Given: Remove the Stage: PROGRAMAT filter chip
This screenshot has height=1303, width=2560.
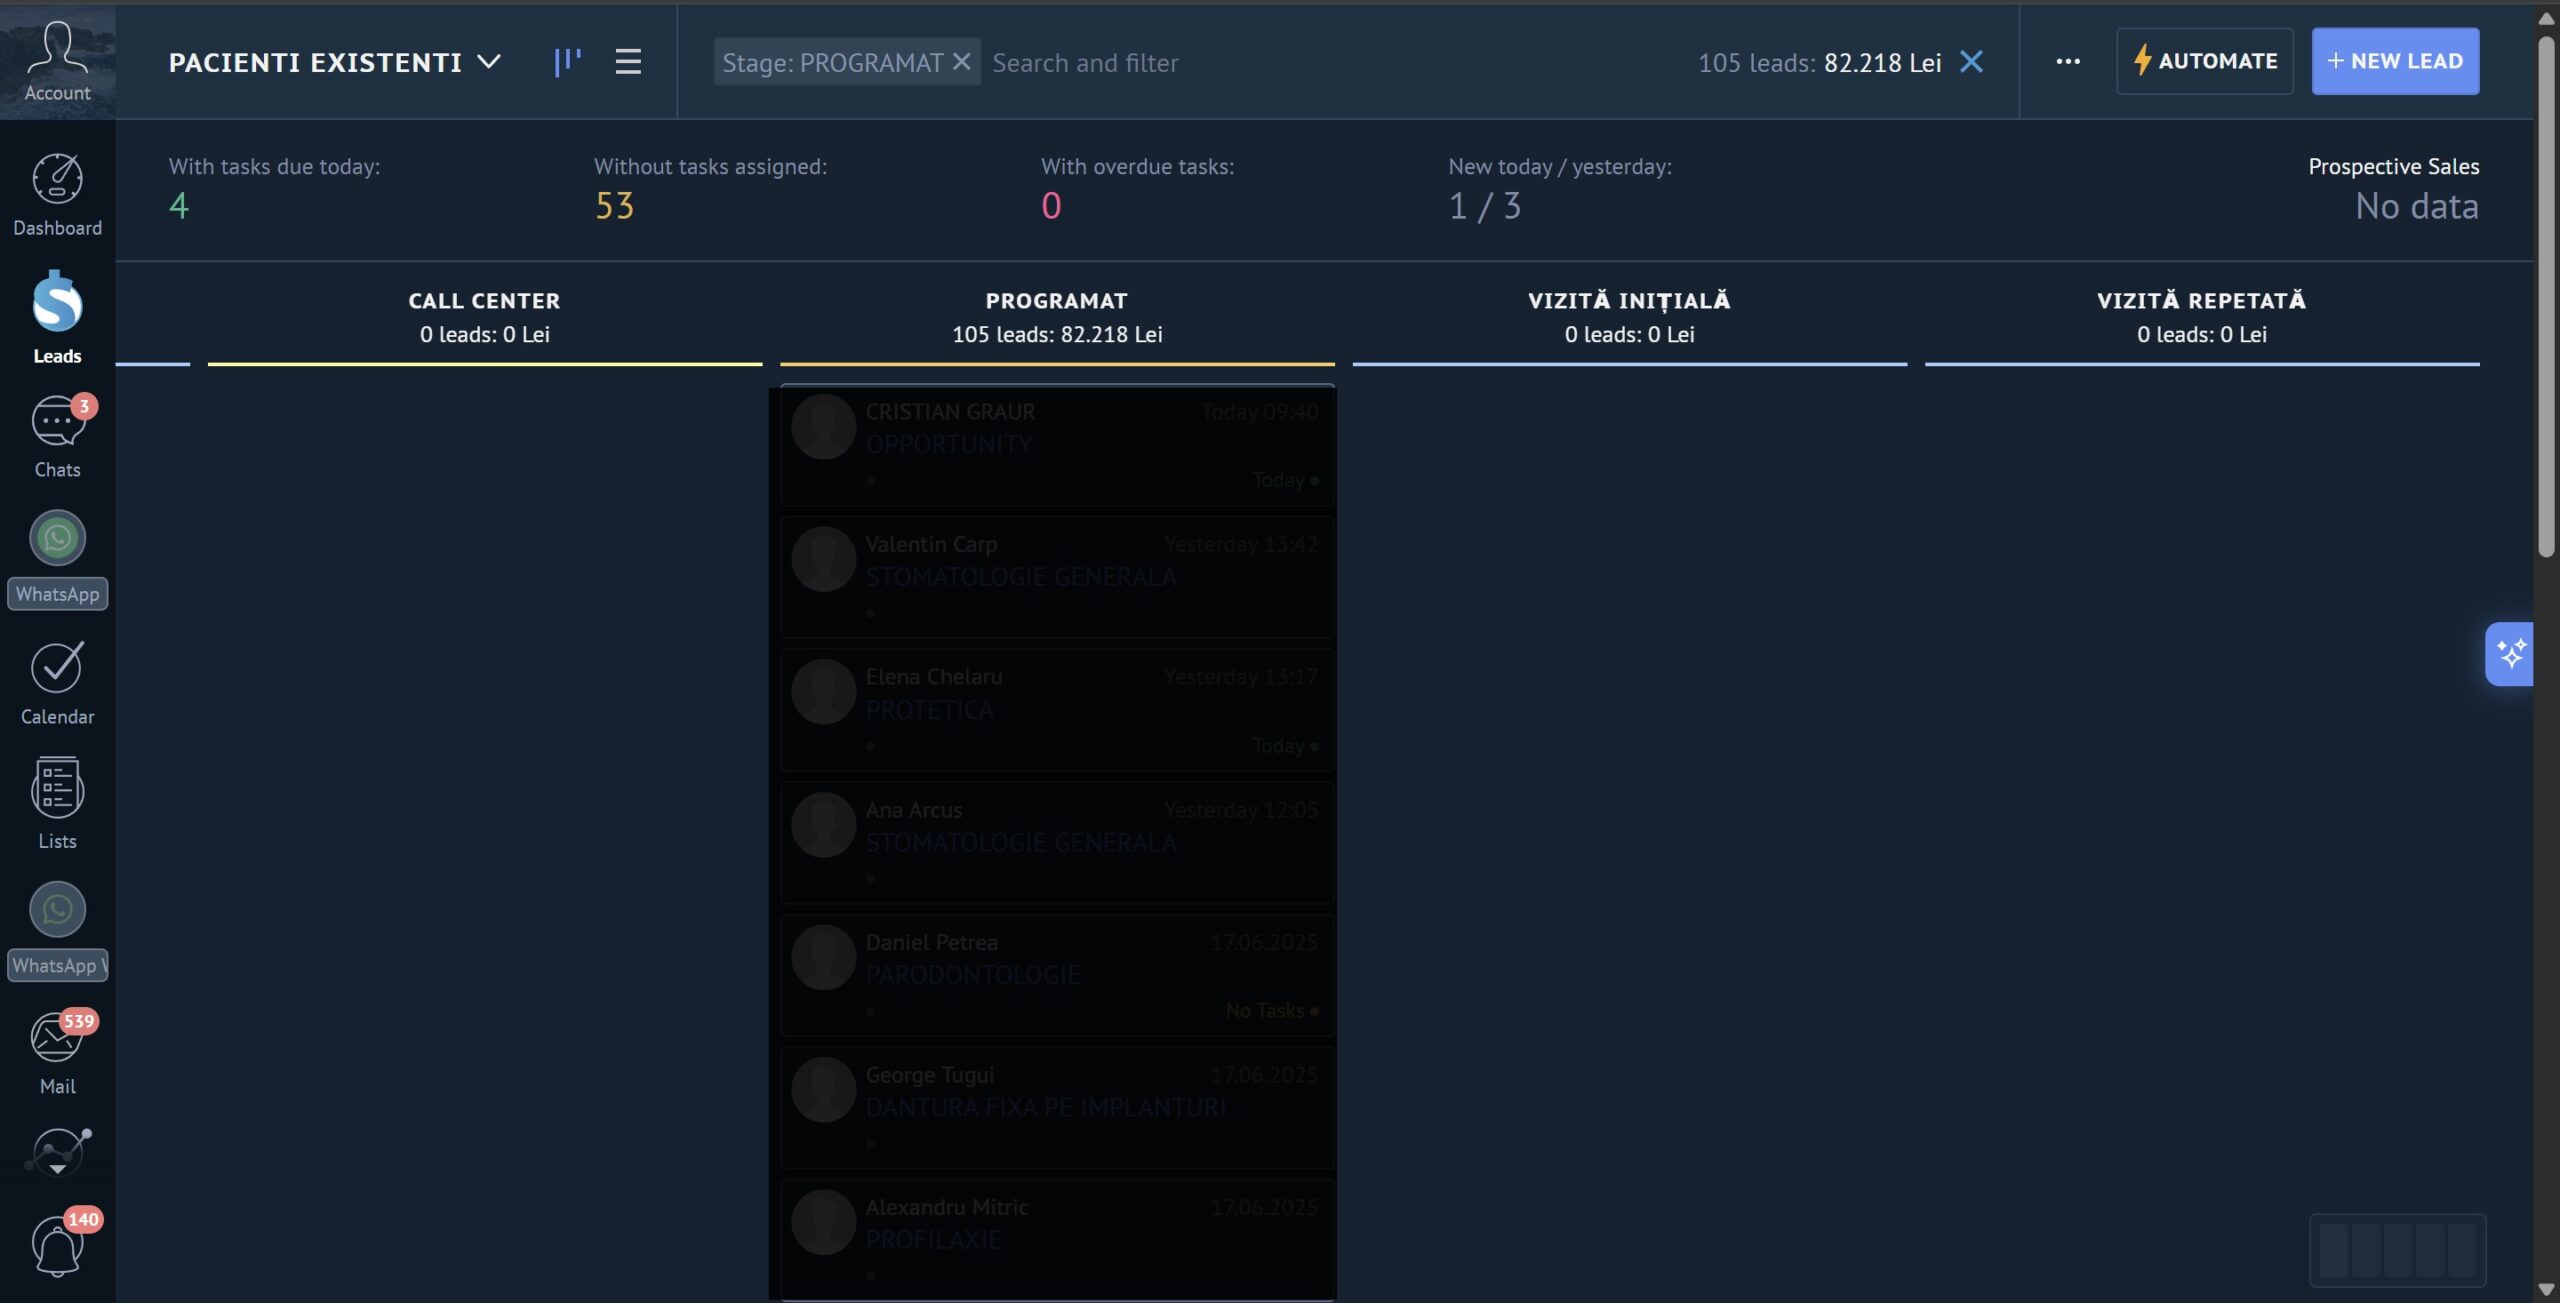Looking at the screenshot, I should click(x=961, y=62).
